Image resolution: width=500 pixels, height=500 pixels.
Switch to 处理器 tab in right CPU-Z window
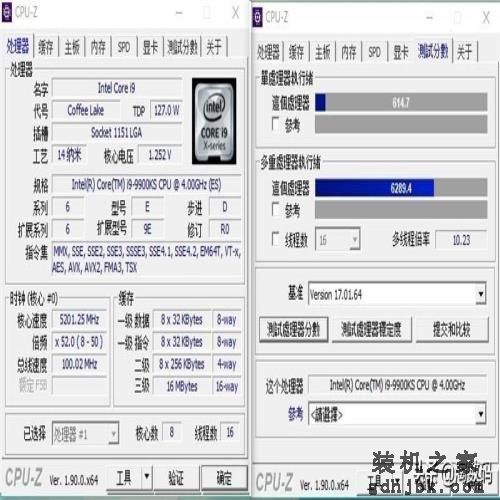(x=268, y=52)
